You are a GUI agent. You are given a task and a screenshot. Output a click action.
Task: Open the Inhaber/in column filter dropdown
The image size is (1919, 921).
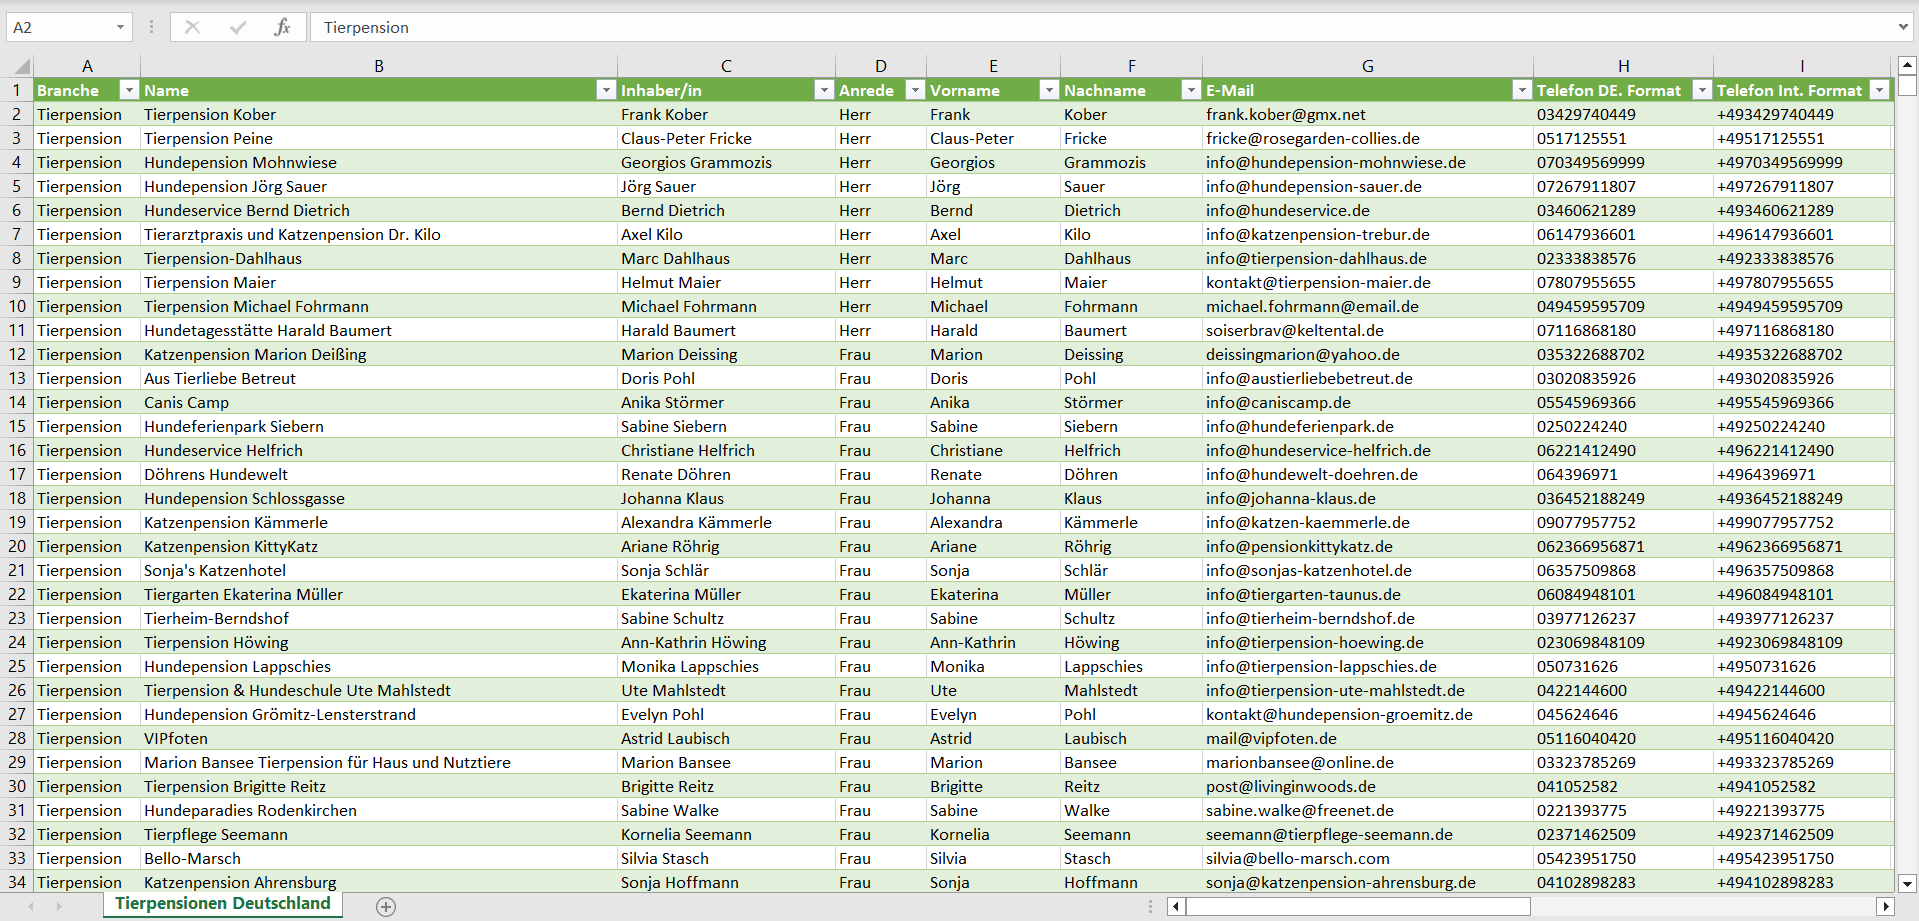tap(823, 90)
